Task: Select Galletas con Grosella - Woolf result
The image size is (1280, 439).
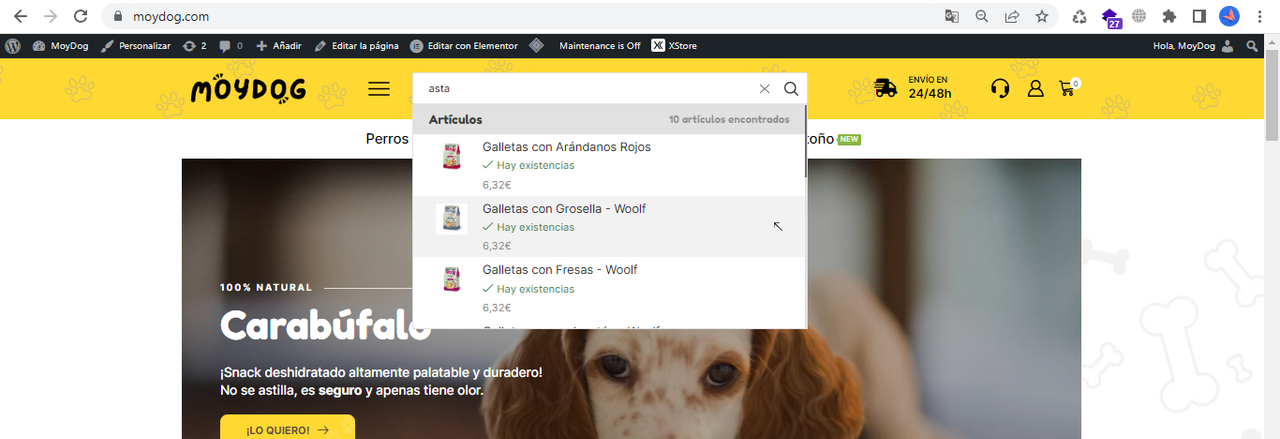Action: tap(609, 226)
